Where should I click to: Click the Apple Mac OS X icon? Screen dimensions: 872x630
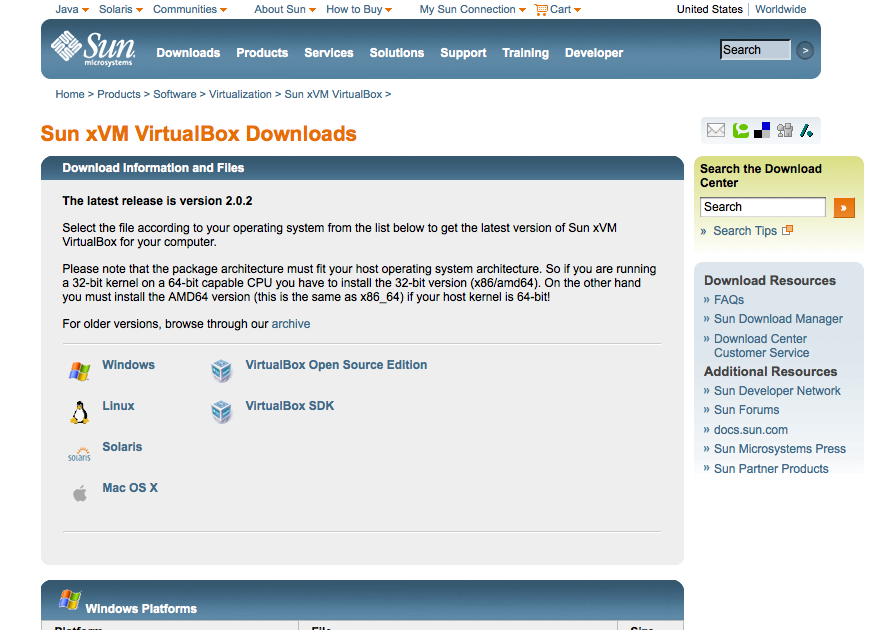(80, 493)
